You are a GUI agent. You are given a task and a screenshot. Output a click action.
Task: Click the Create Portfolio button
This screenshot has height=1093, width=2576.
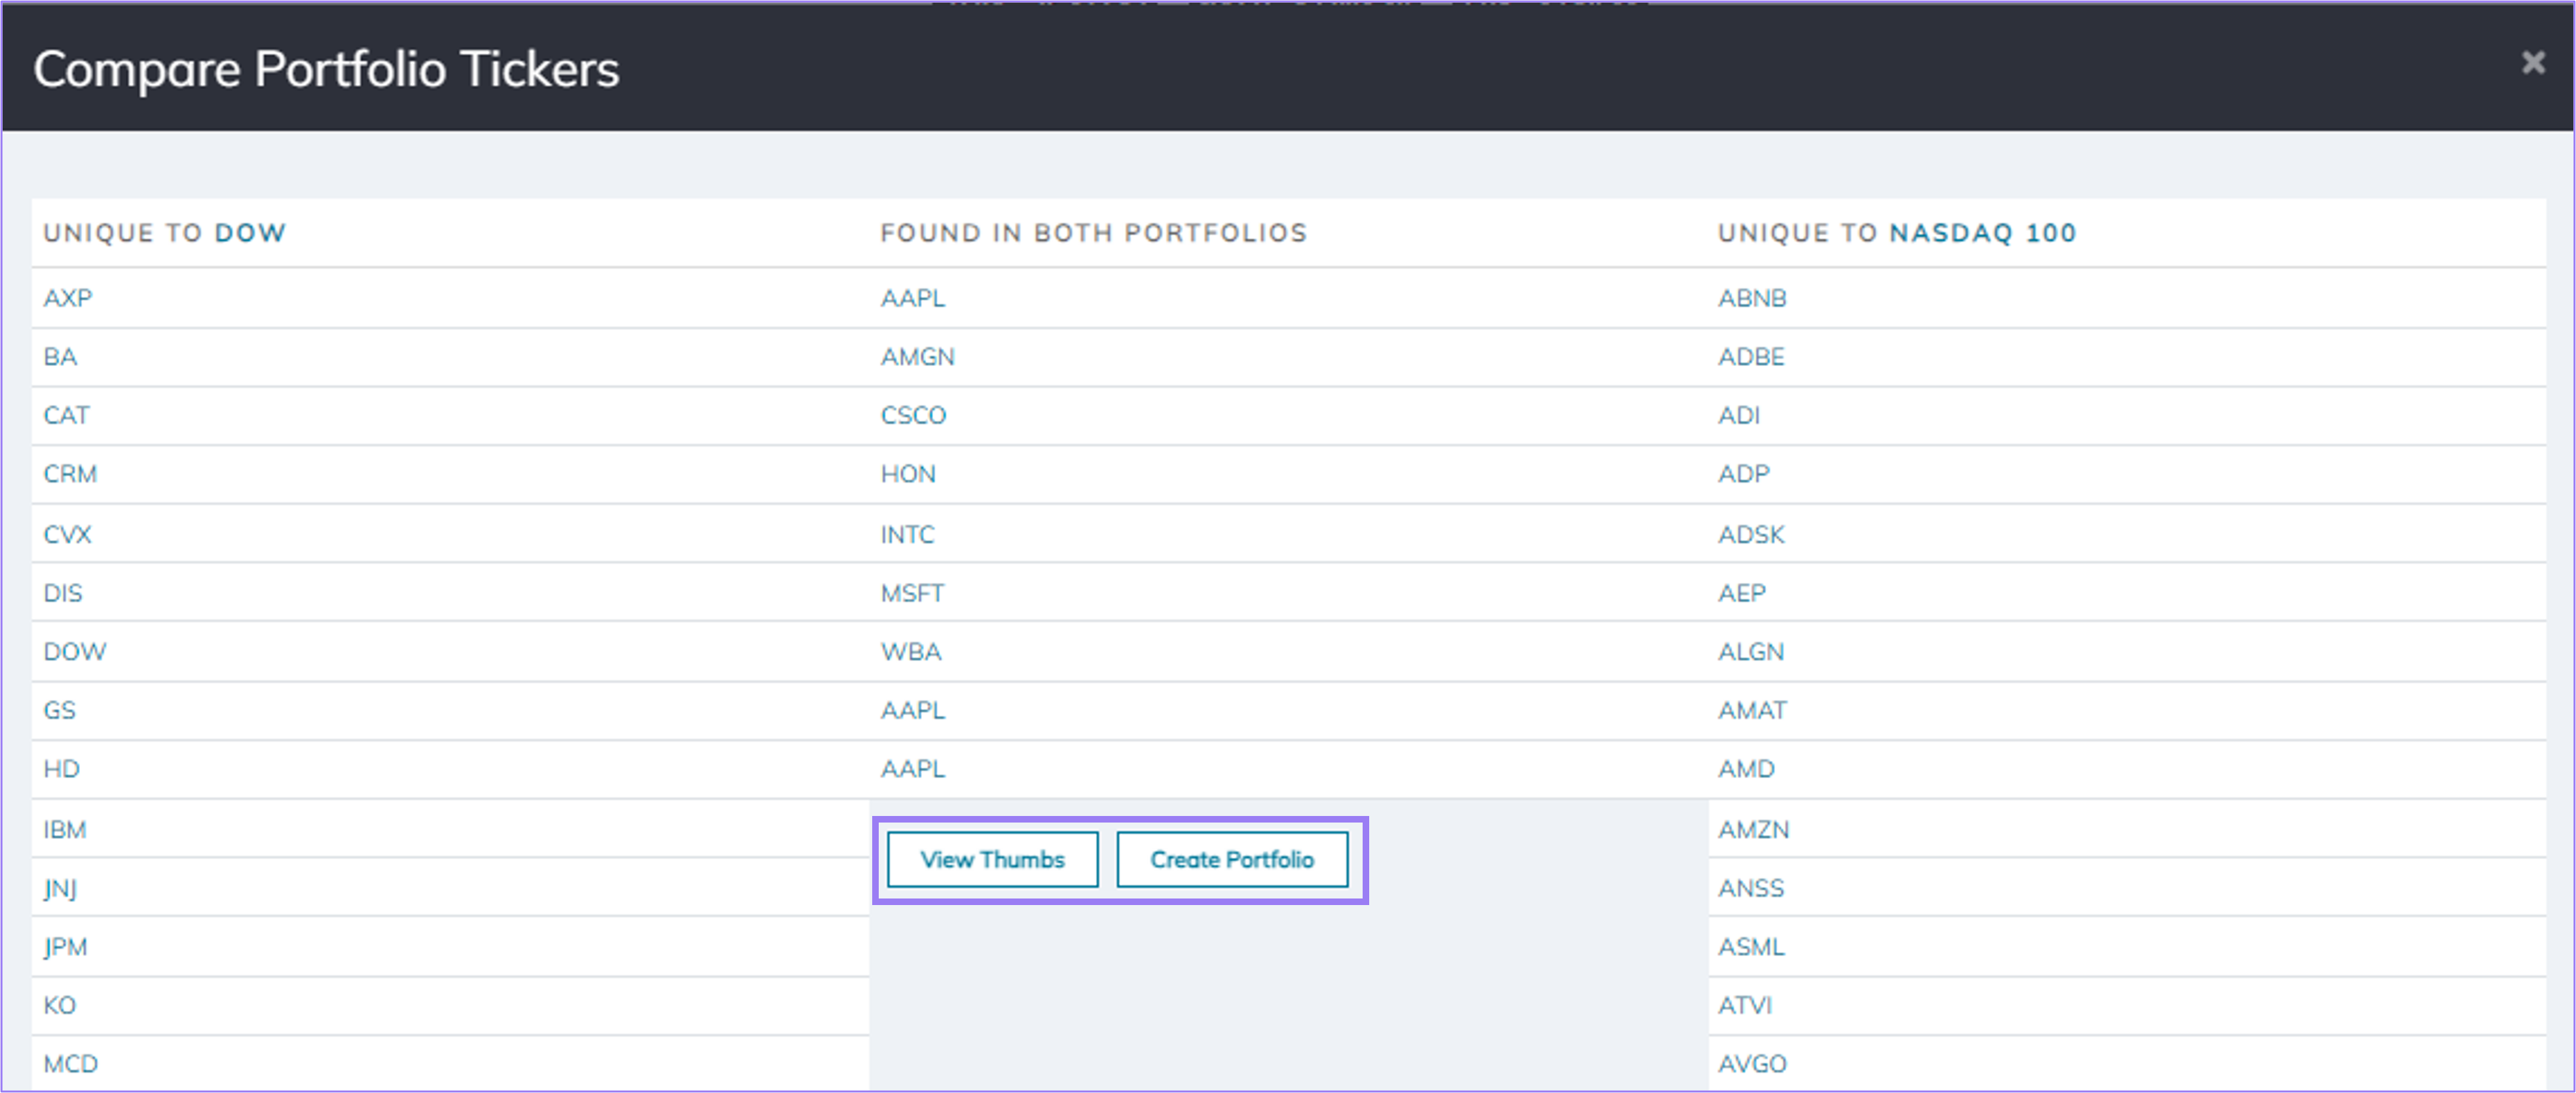pos(1233,859)
